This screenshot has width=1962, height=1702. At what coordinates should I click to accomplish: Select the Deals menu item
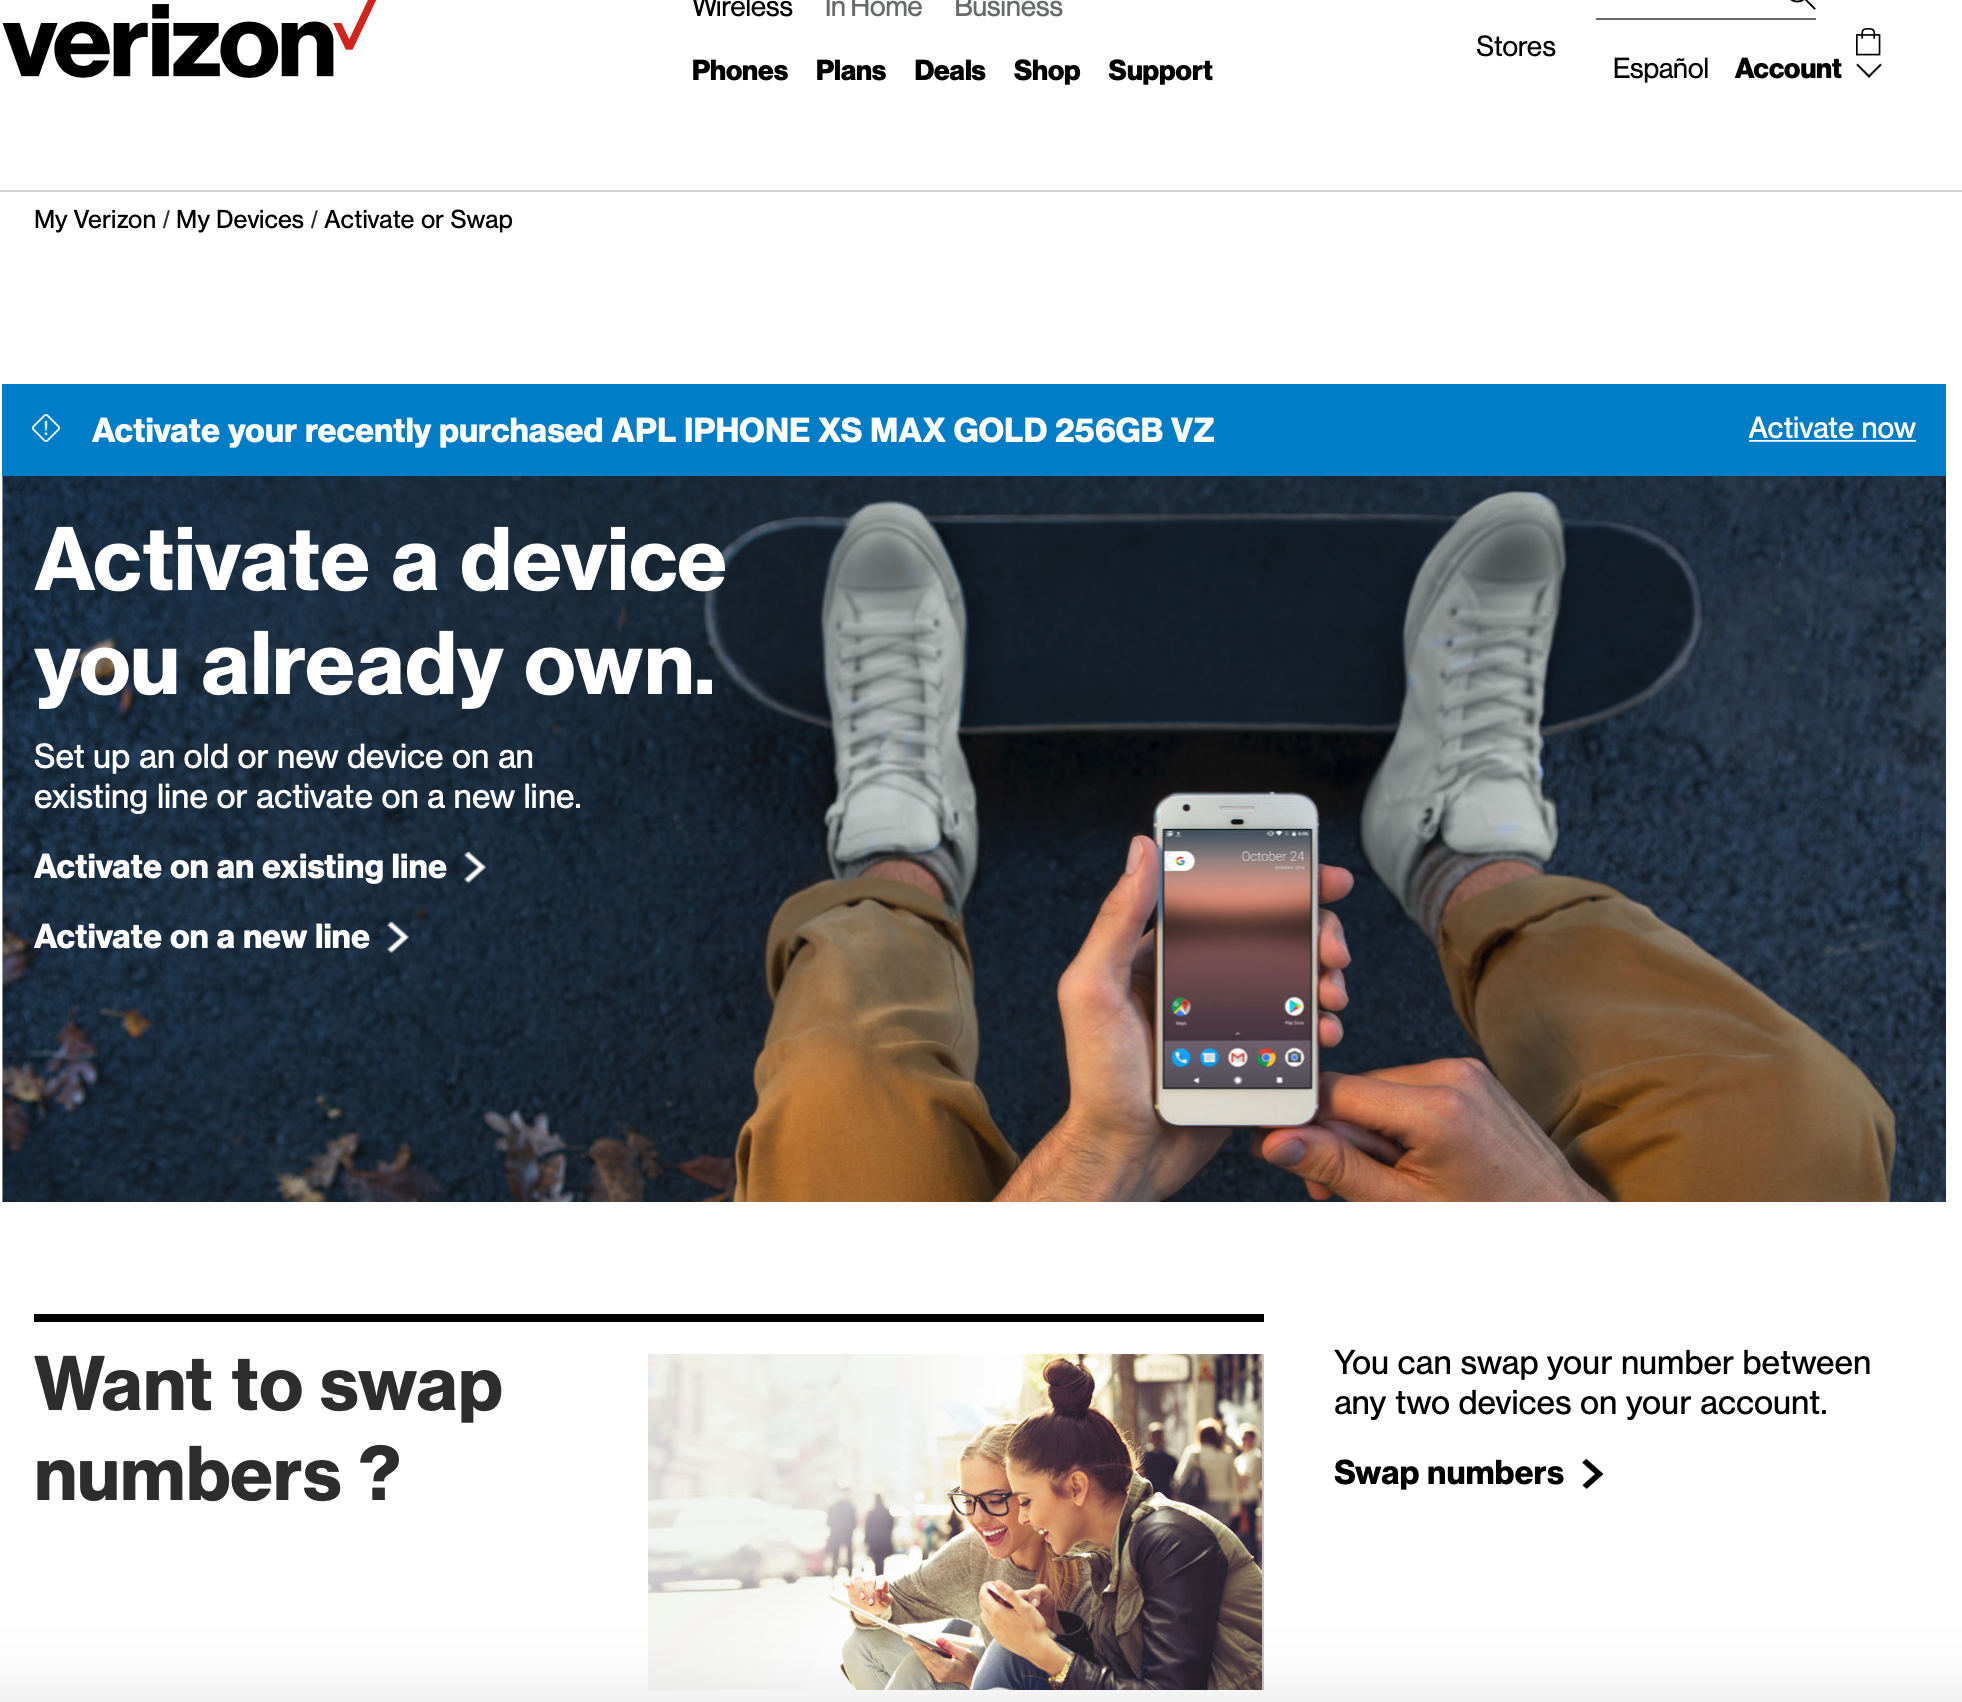tap(950, 71)
